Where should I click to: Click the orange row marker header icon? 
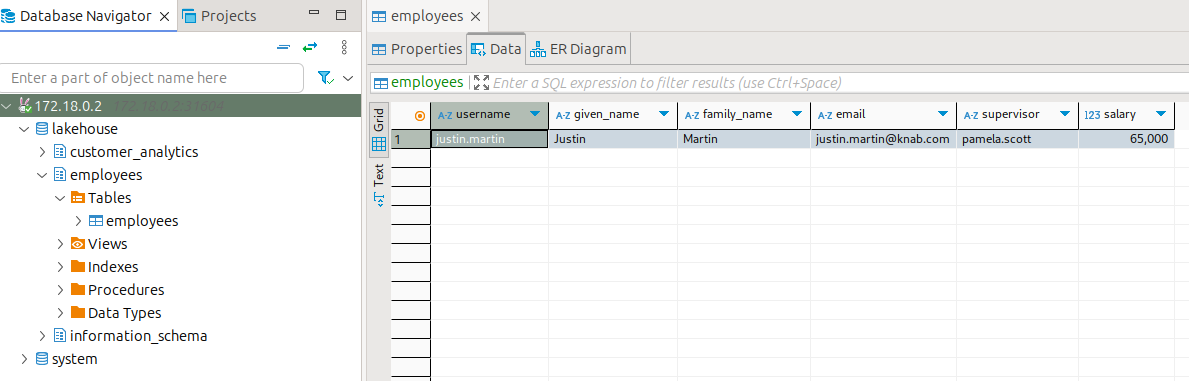420,115
